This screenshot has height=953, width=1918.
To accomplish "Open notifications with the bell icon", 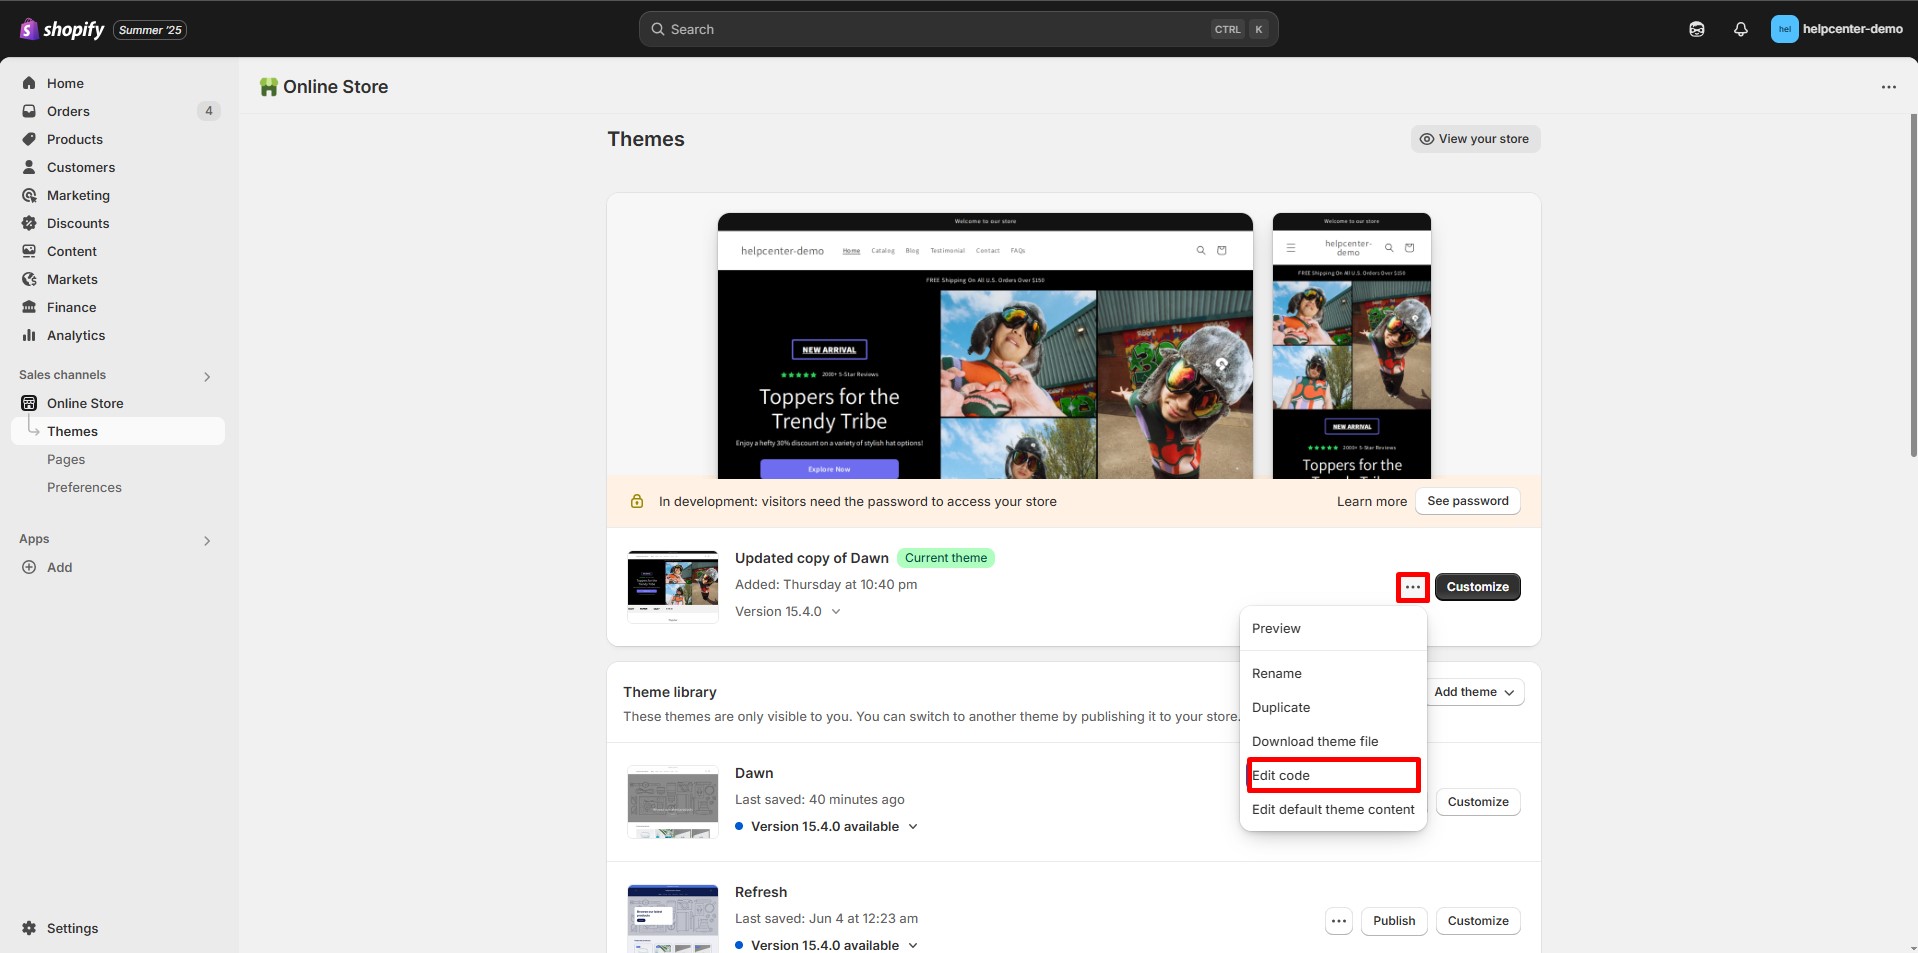I will (1740, 29).
